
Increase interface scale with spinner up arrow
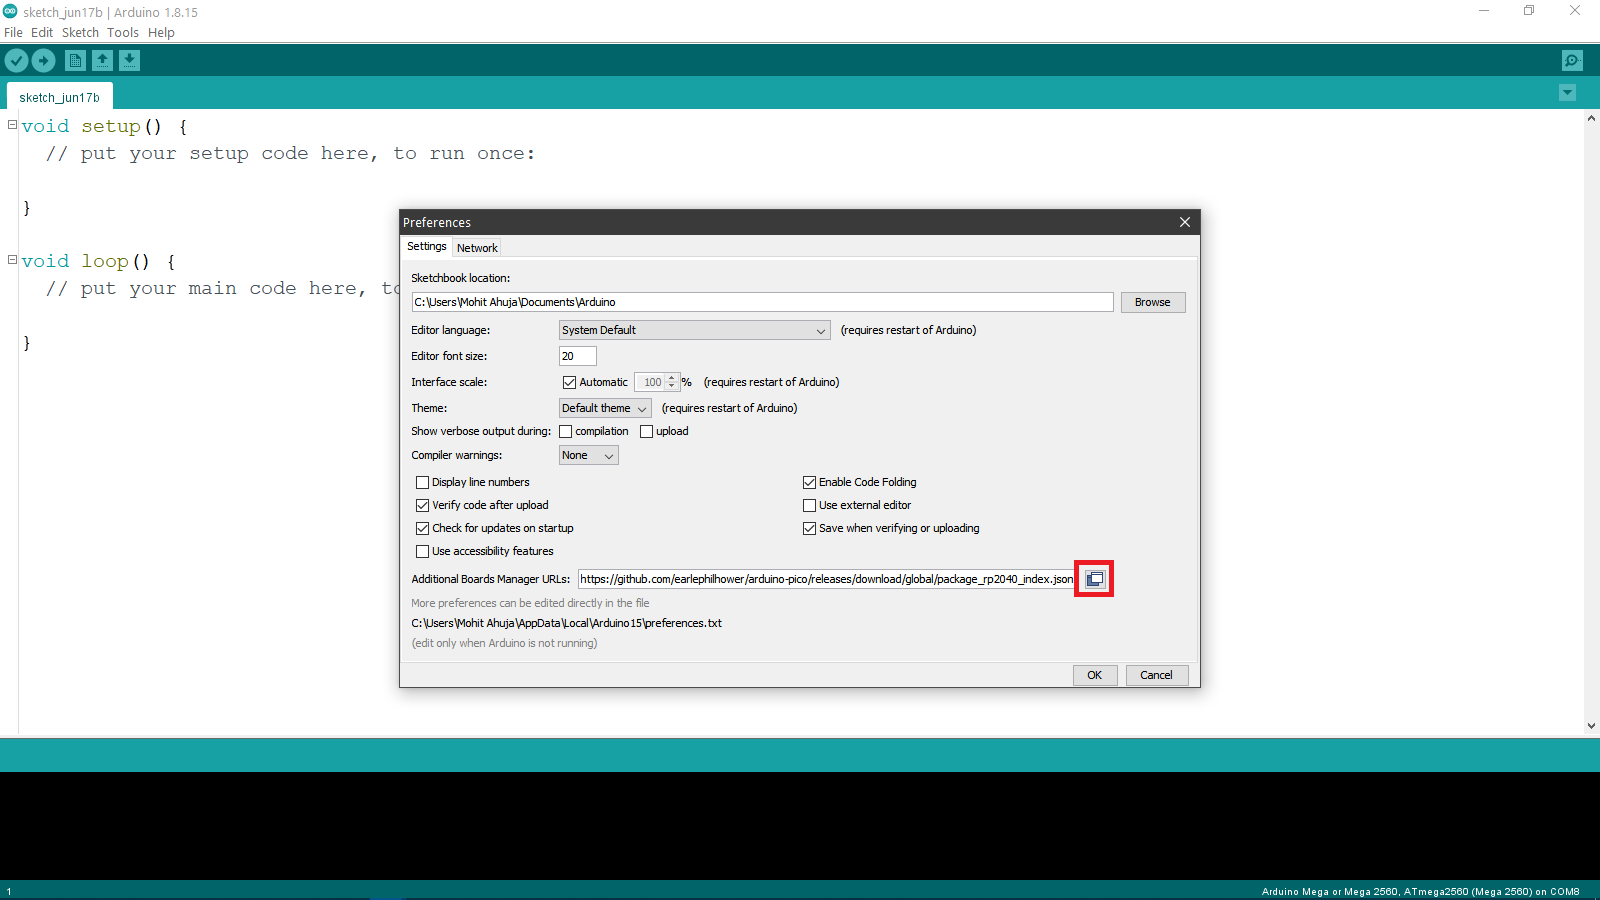672,378
